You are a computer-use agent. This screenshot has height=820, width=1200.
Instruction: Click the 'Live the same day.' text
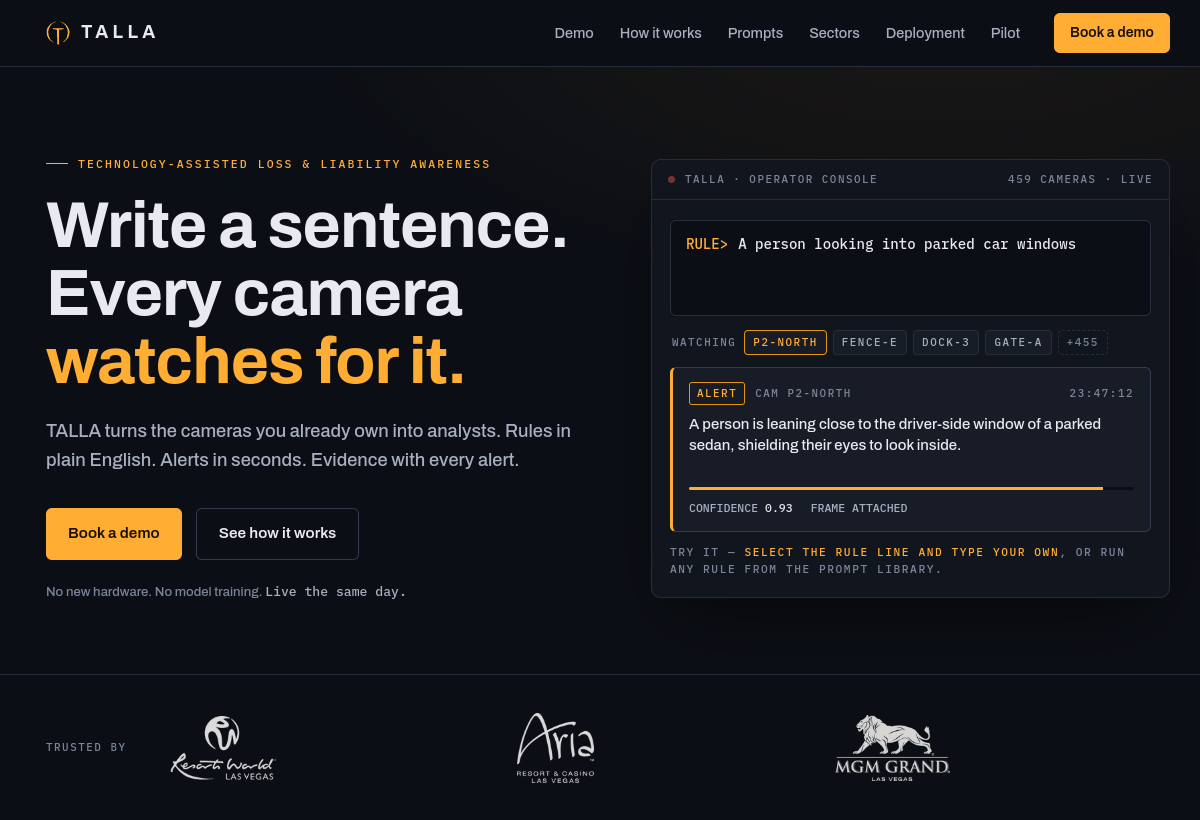pos(336,592)
